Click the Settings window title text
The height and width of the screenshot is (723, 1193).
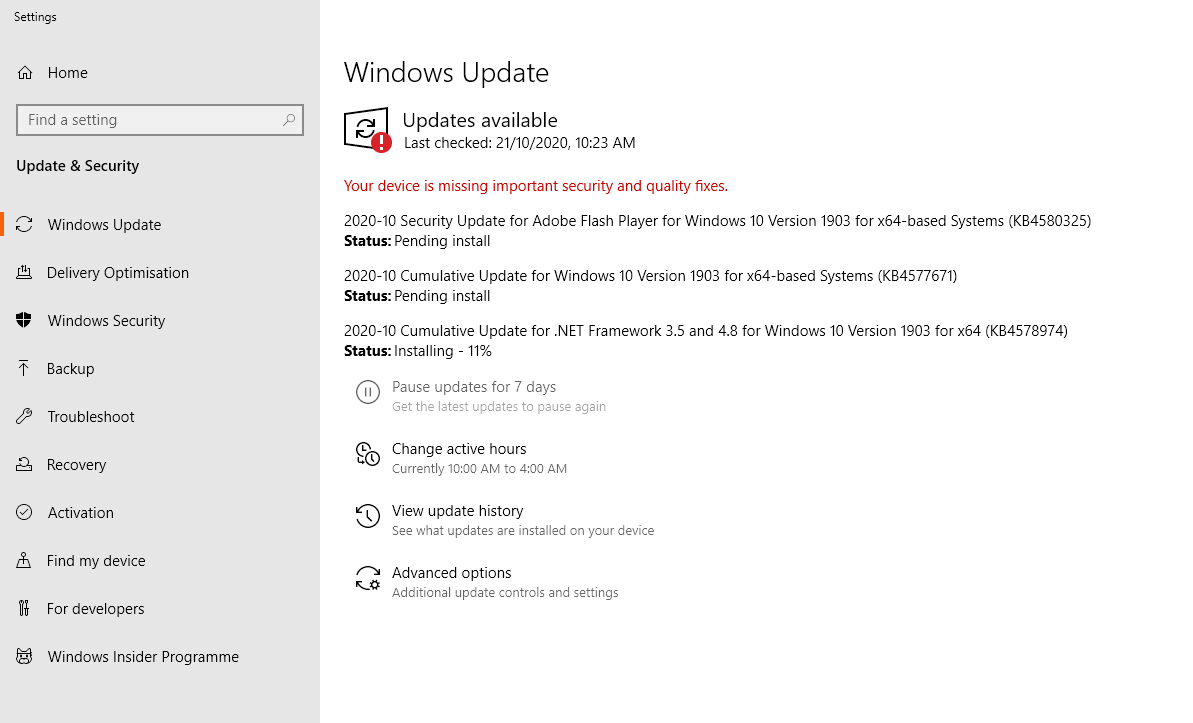(35, 17)
